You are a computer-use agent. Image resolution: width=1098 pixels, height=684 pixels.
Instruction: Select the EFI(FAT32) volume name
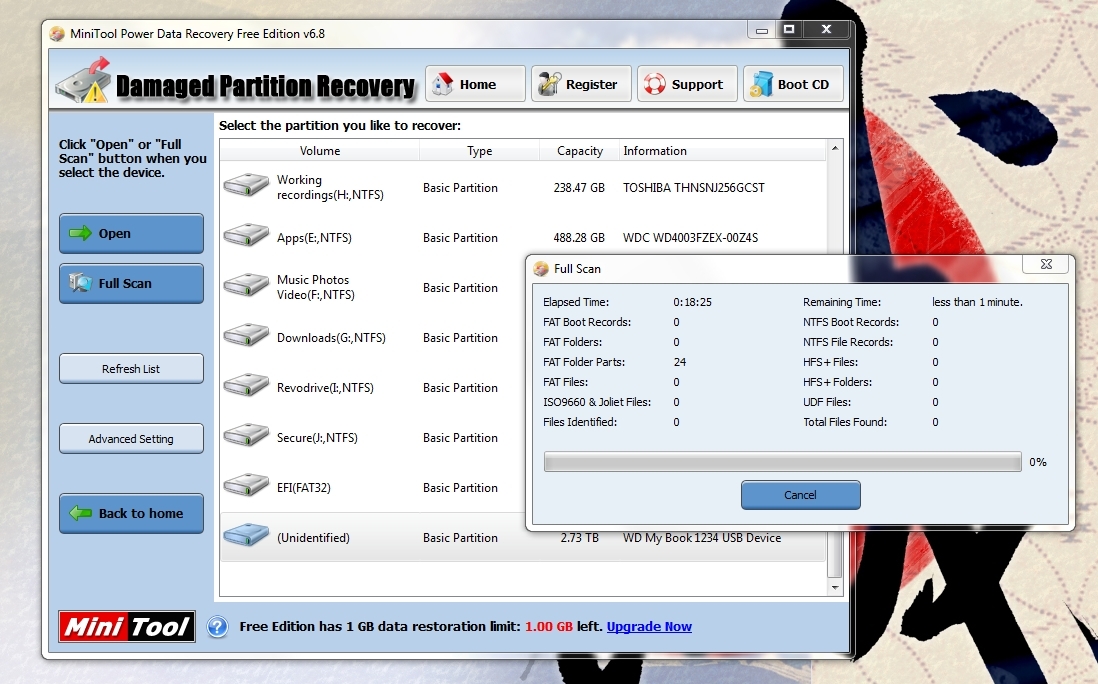[304, 488]
